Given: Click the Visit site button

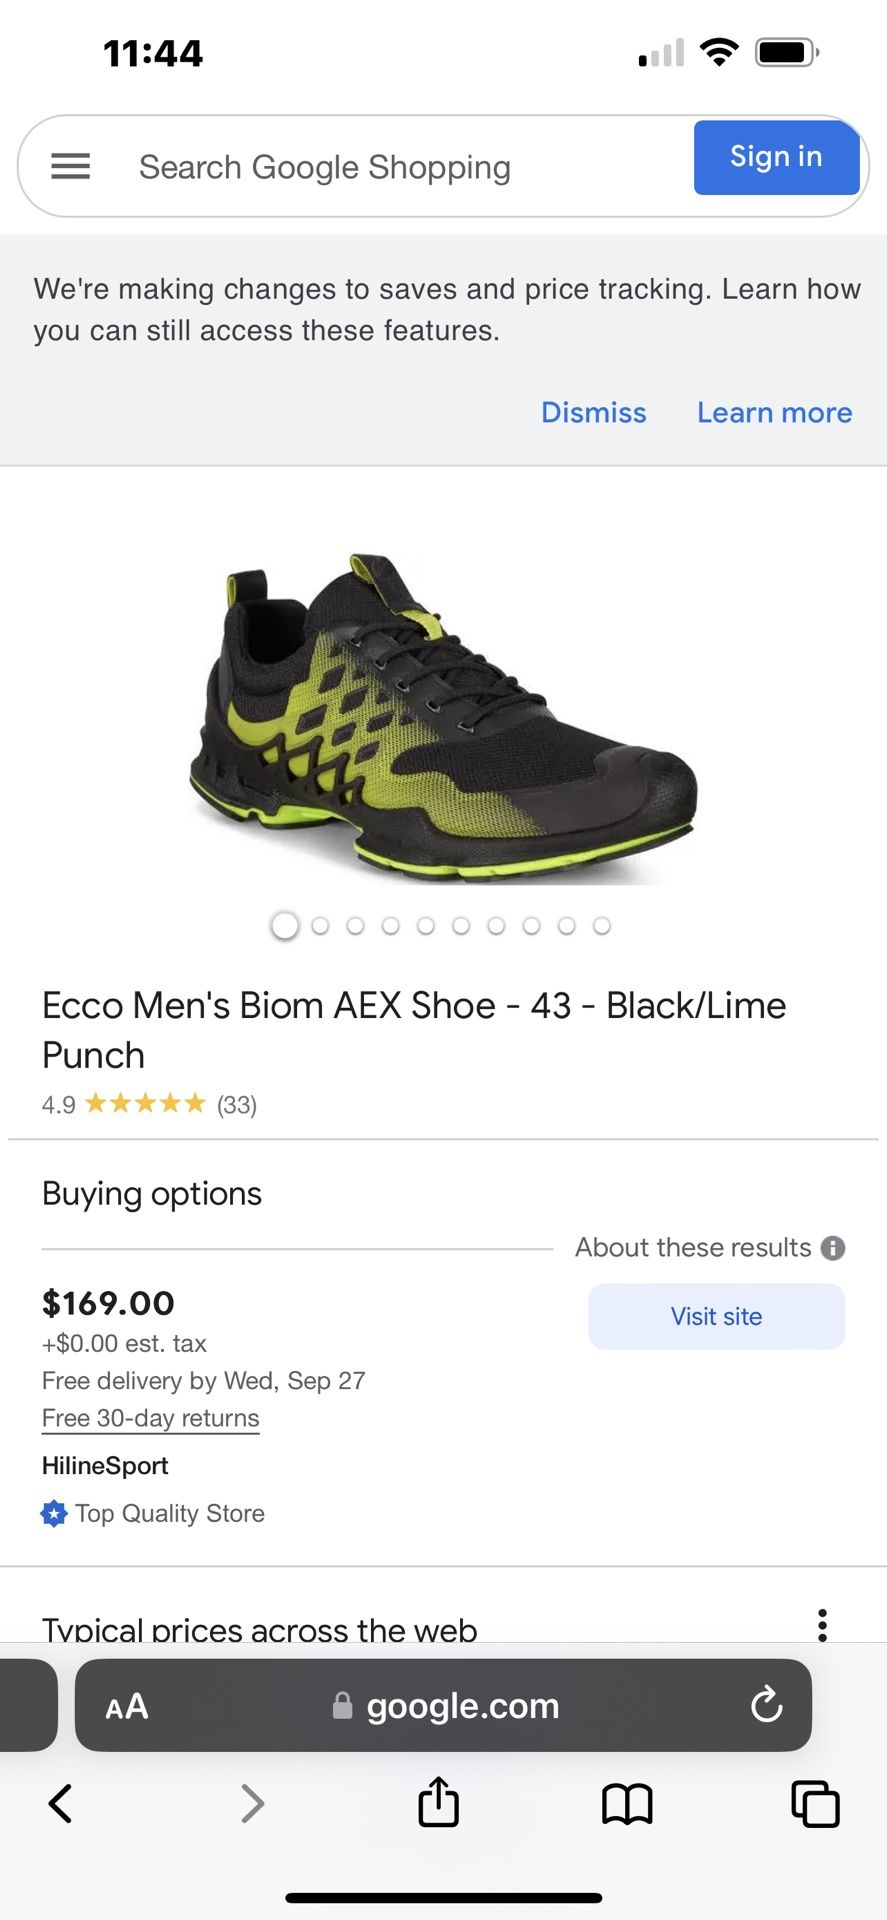Looking at the screenshot, I should tap(716, 1316).
